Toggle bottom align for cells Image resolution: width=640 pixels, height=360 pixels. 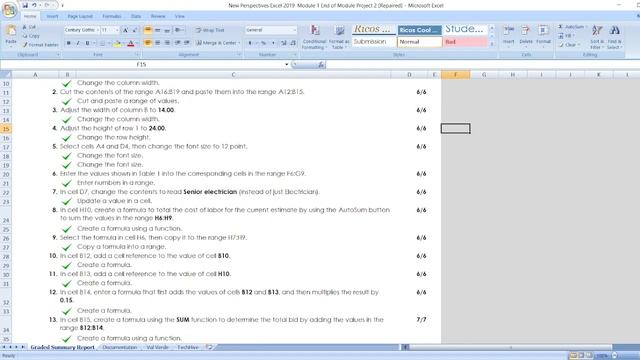click(x=167, y=30)
